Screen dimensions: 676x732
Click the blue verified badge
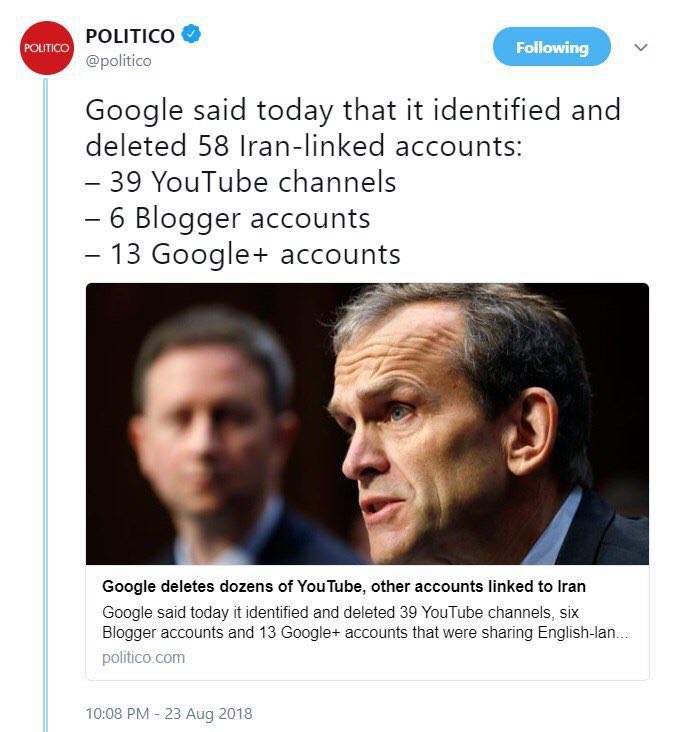[x=191, y=36]
